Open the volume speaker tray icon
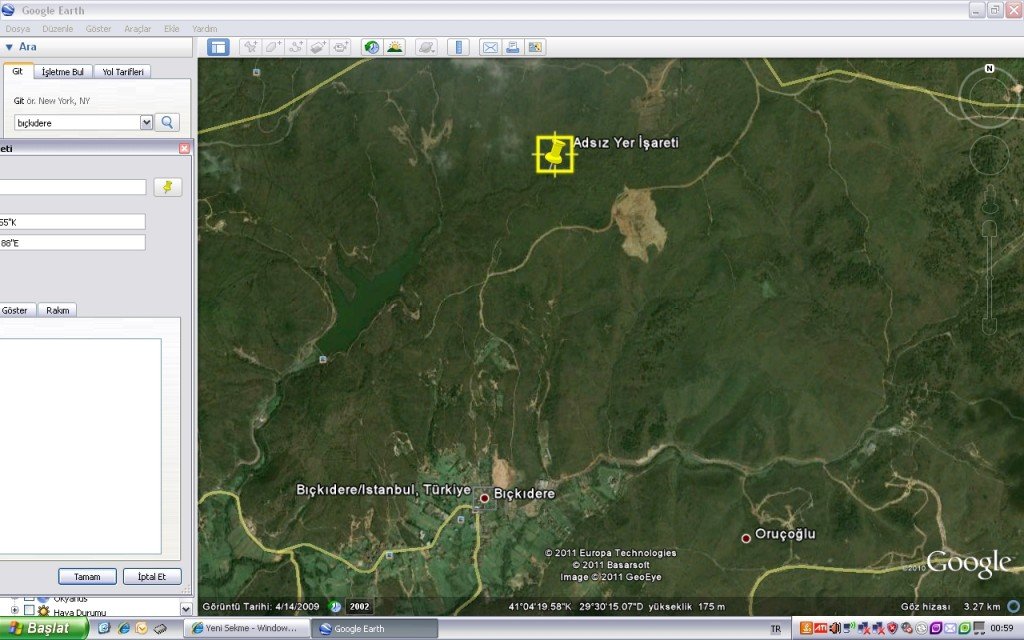The width and height of the screenshot is (1024, 640). click(x=835, y=628)
